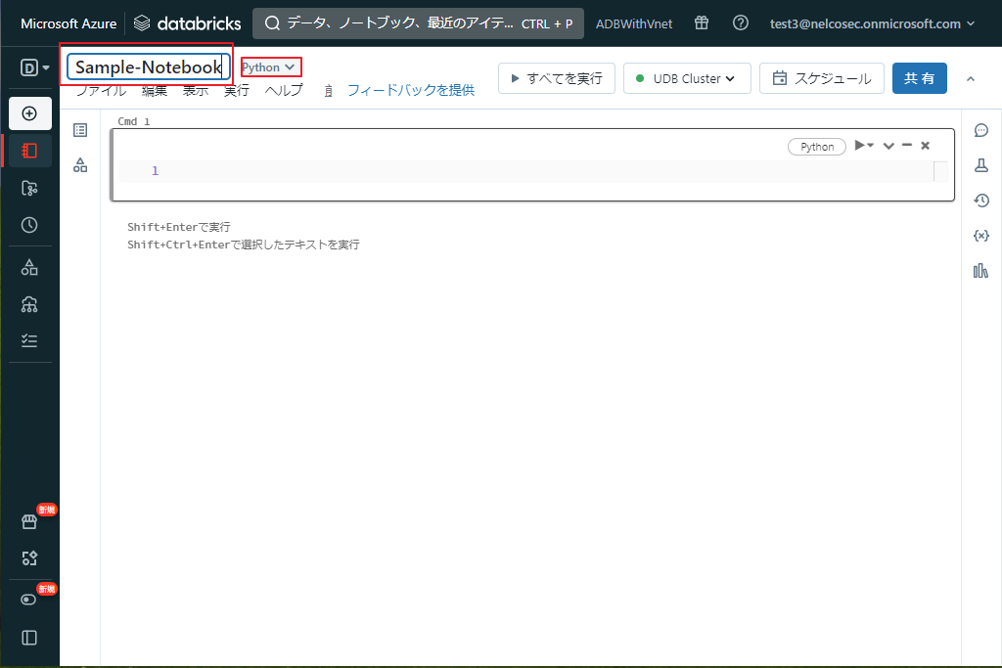Open the variable explorer {x} icon
This screenshot has height=668, width=1002.
pos(981,236)
